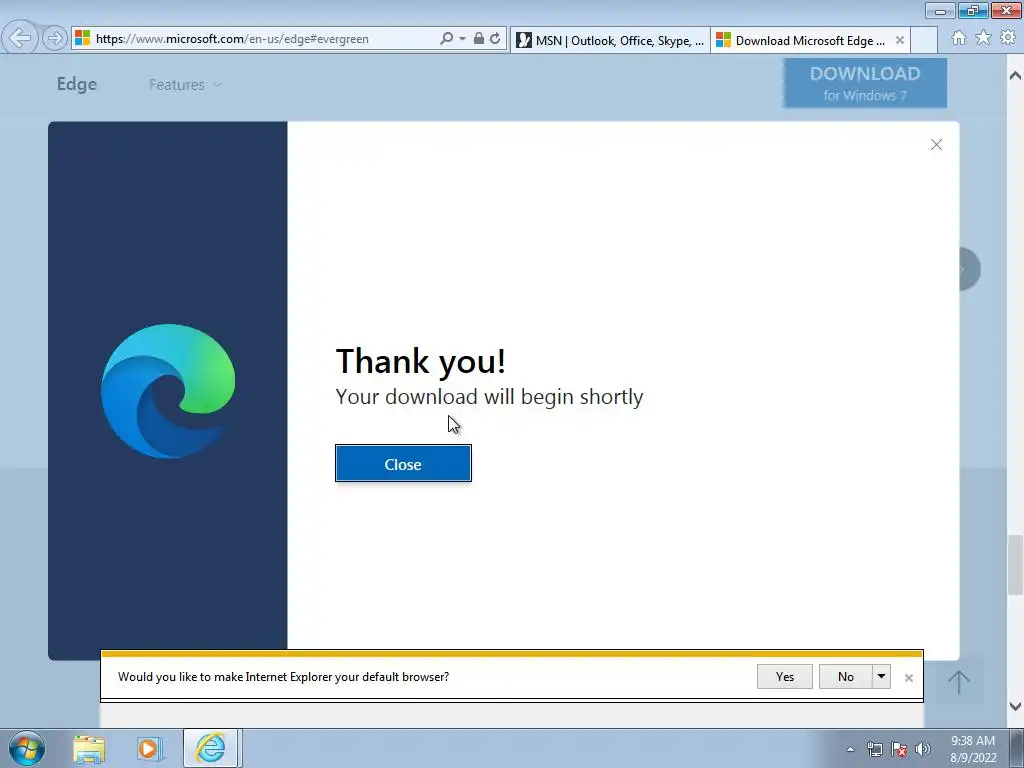Close the default browser notification bar
Image resolution: width=1024 pixels, height=768 pixels.
(908, 678)
